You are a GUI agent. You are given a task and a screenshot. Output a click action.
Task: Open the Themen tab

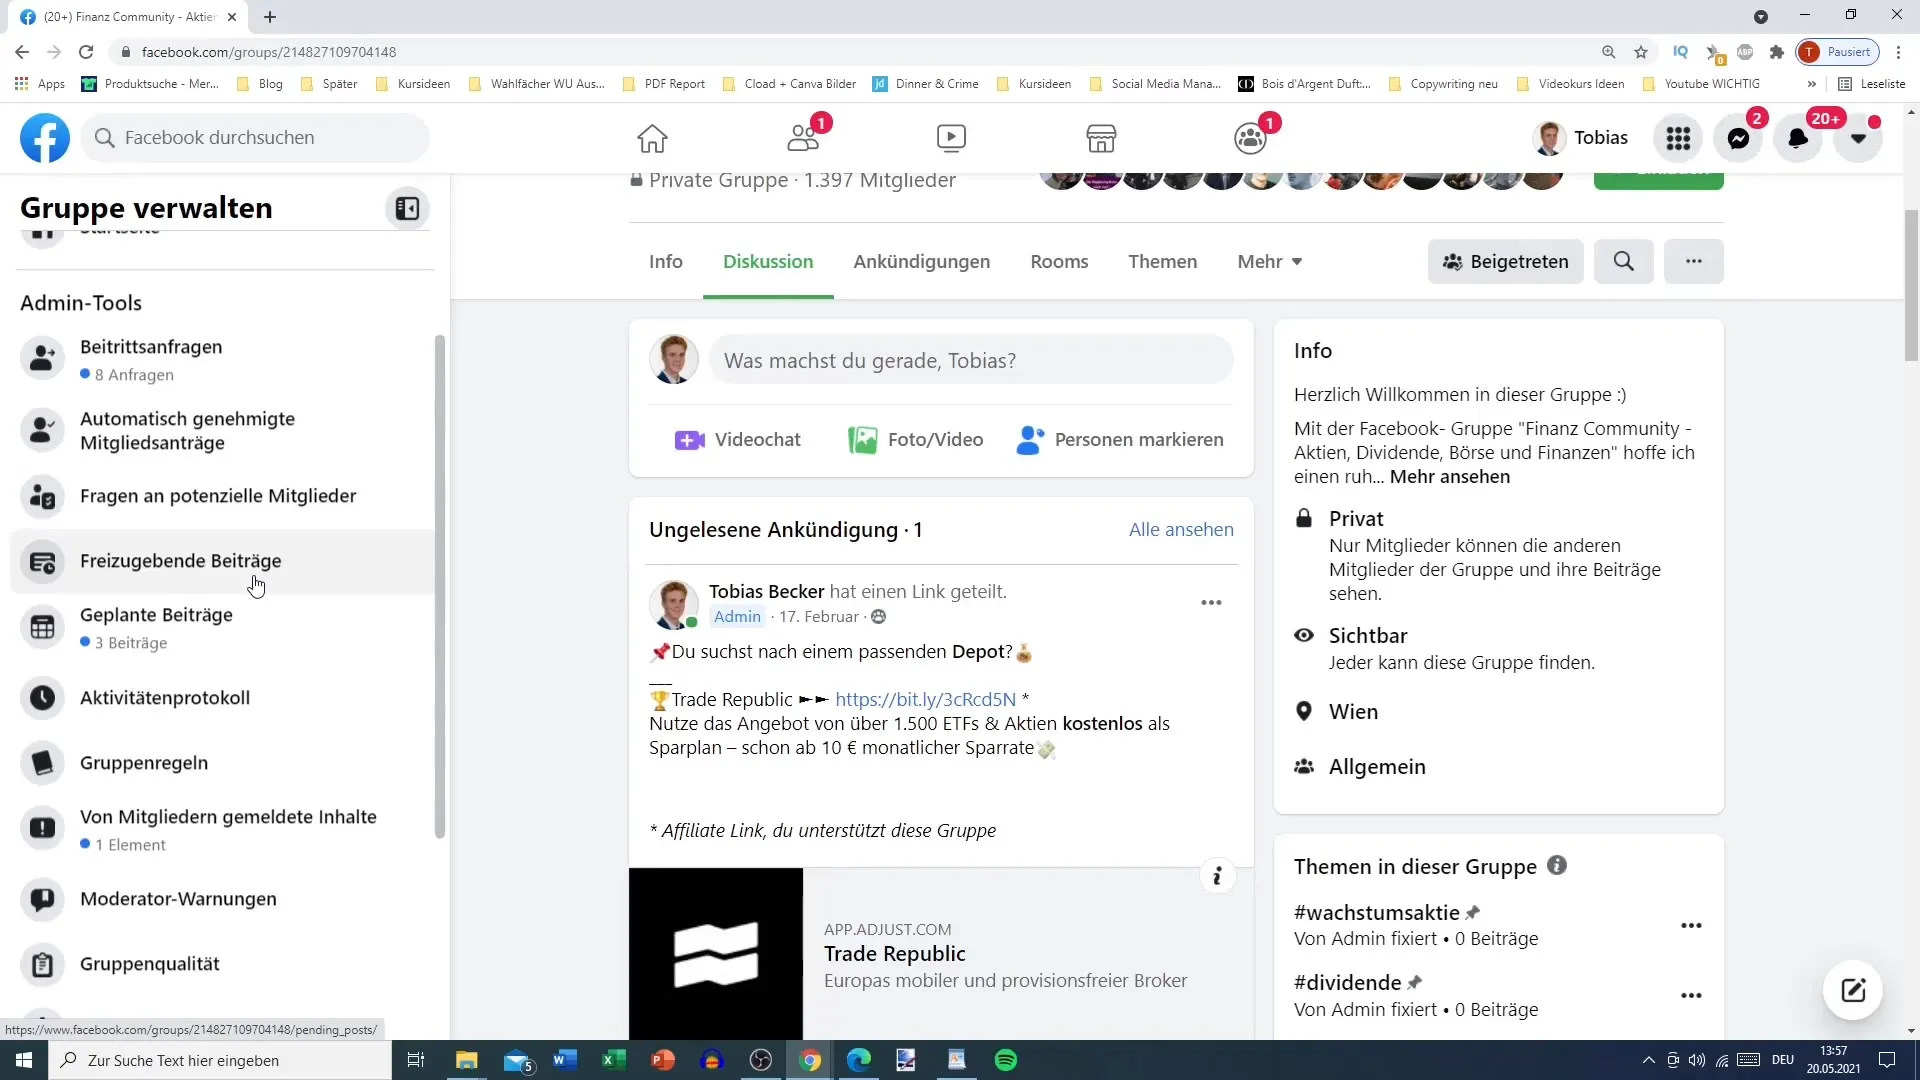coord(1162,262)
